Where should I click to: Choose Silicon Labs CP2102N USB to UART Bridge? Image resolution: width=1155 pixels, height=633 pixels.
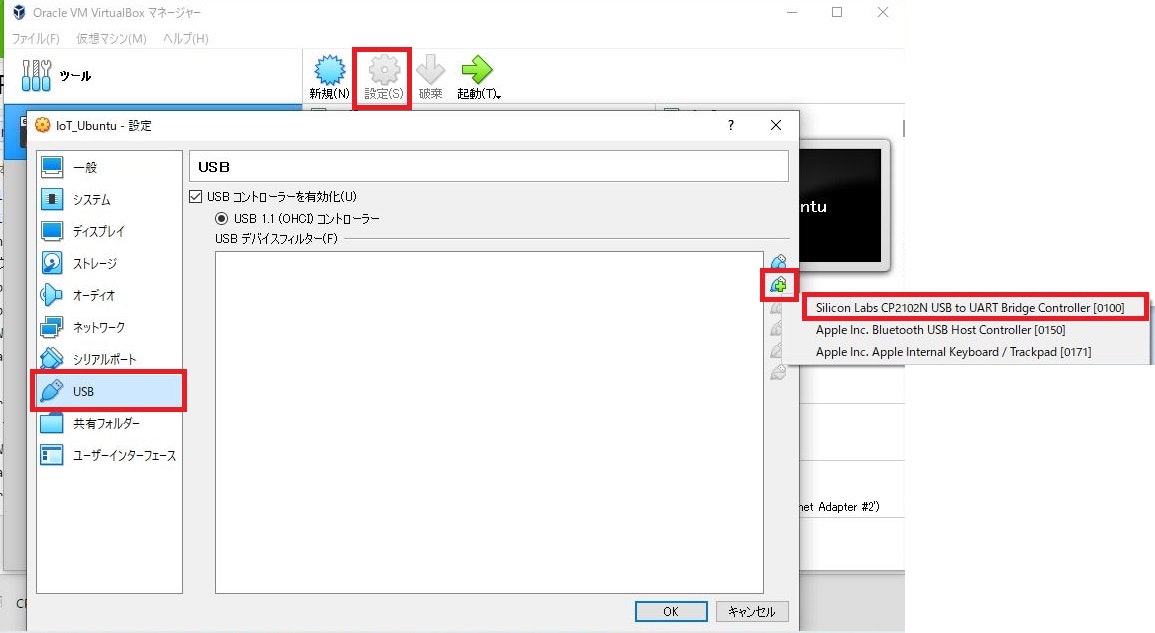pyautogui.click(x=969, y=308)
